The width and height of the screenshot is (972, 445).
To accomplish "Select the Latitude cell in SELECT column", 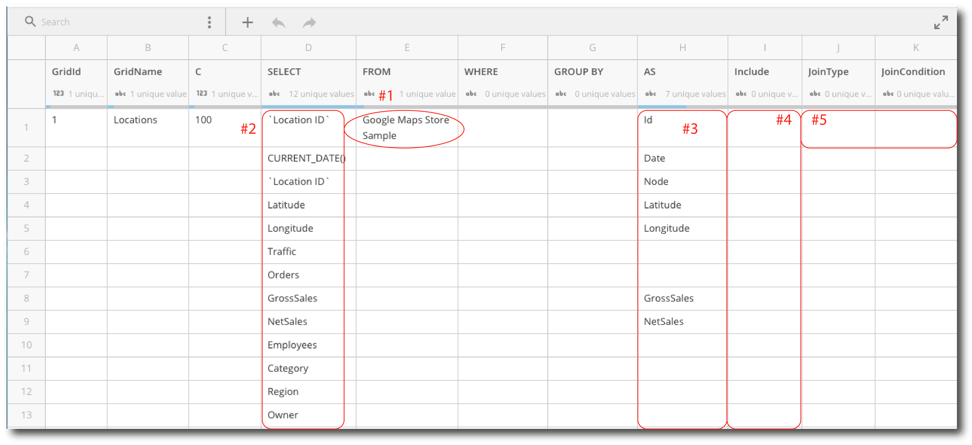I will click(x=309, y=205).
